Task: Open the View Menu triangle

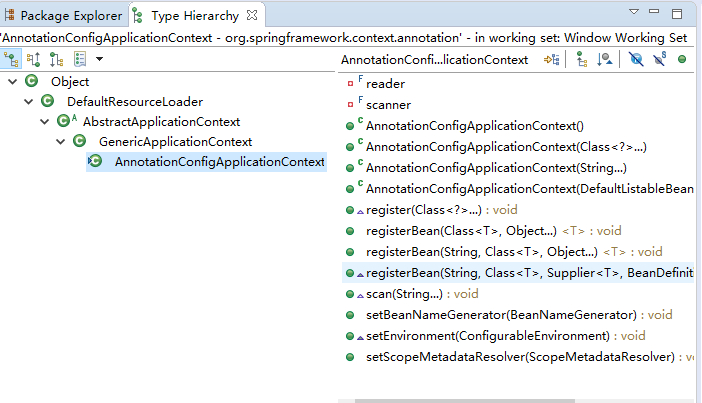Action: click(634, 12)
